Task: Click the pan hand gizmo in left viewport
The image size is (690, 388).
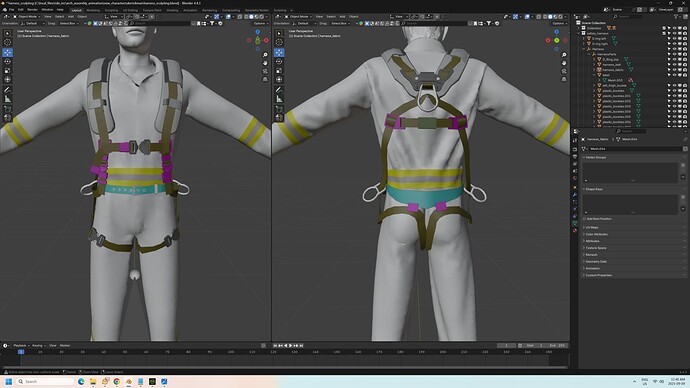Action: pos(265,63)
